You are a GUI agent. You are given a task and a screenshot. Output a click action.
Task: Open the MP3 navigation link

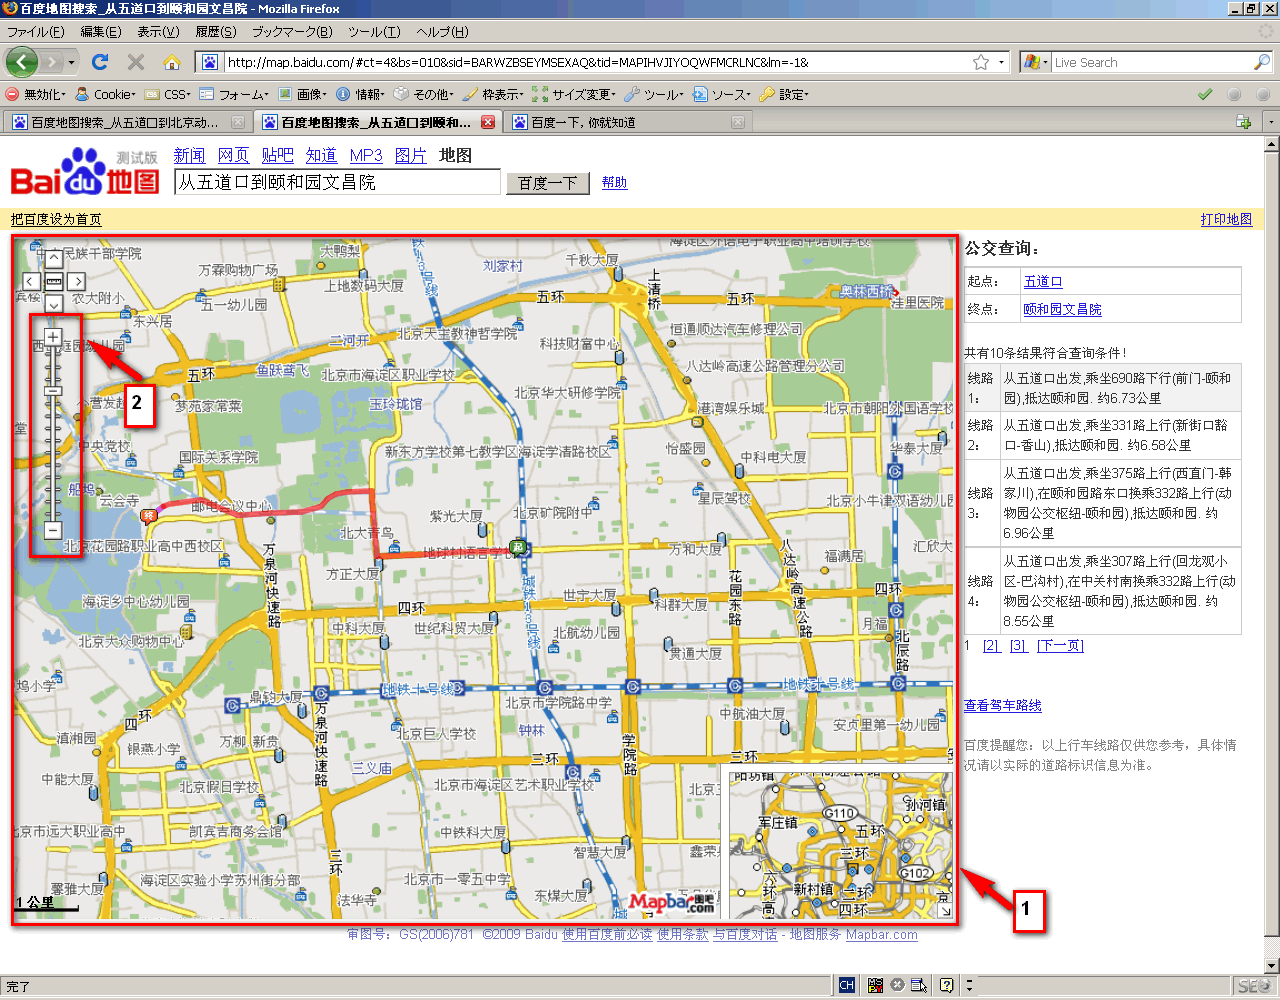[366, 155]
